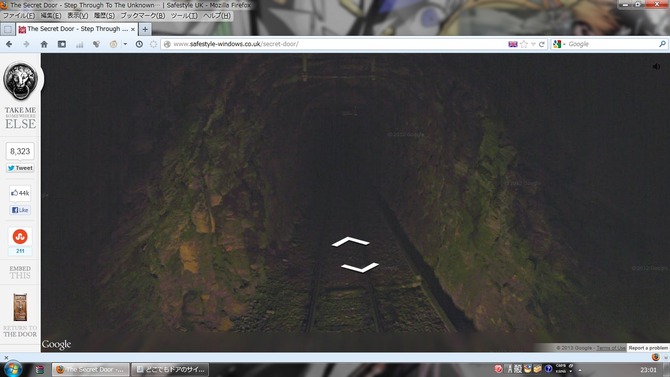670x377 pixels.
Task: Click the reload page icon
Action: [x=542, y=44]
